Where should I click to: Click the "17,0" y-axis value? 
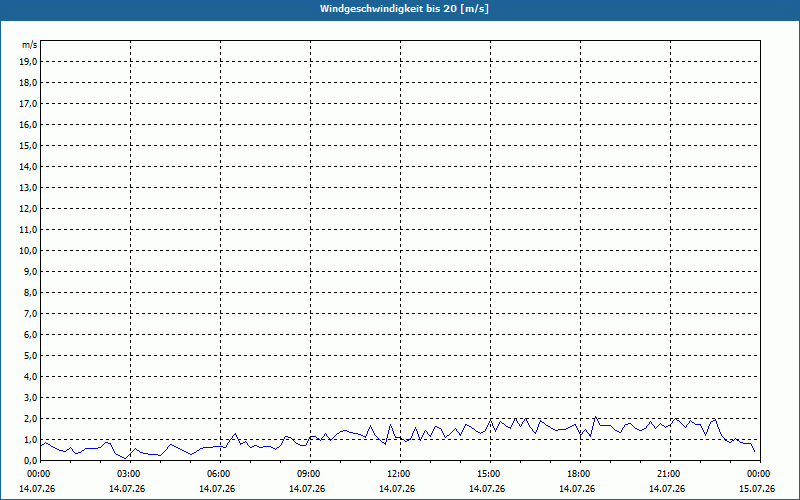[x=28, y=104]
